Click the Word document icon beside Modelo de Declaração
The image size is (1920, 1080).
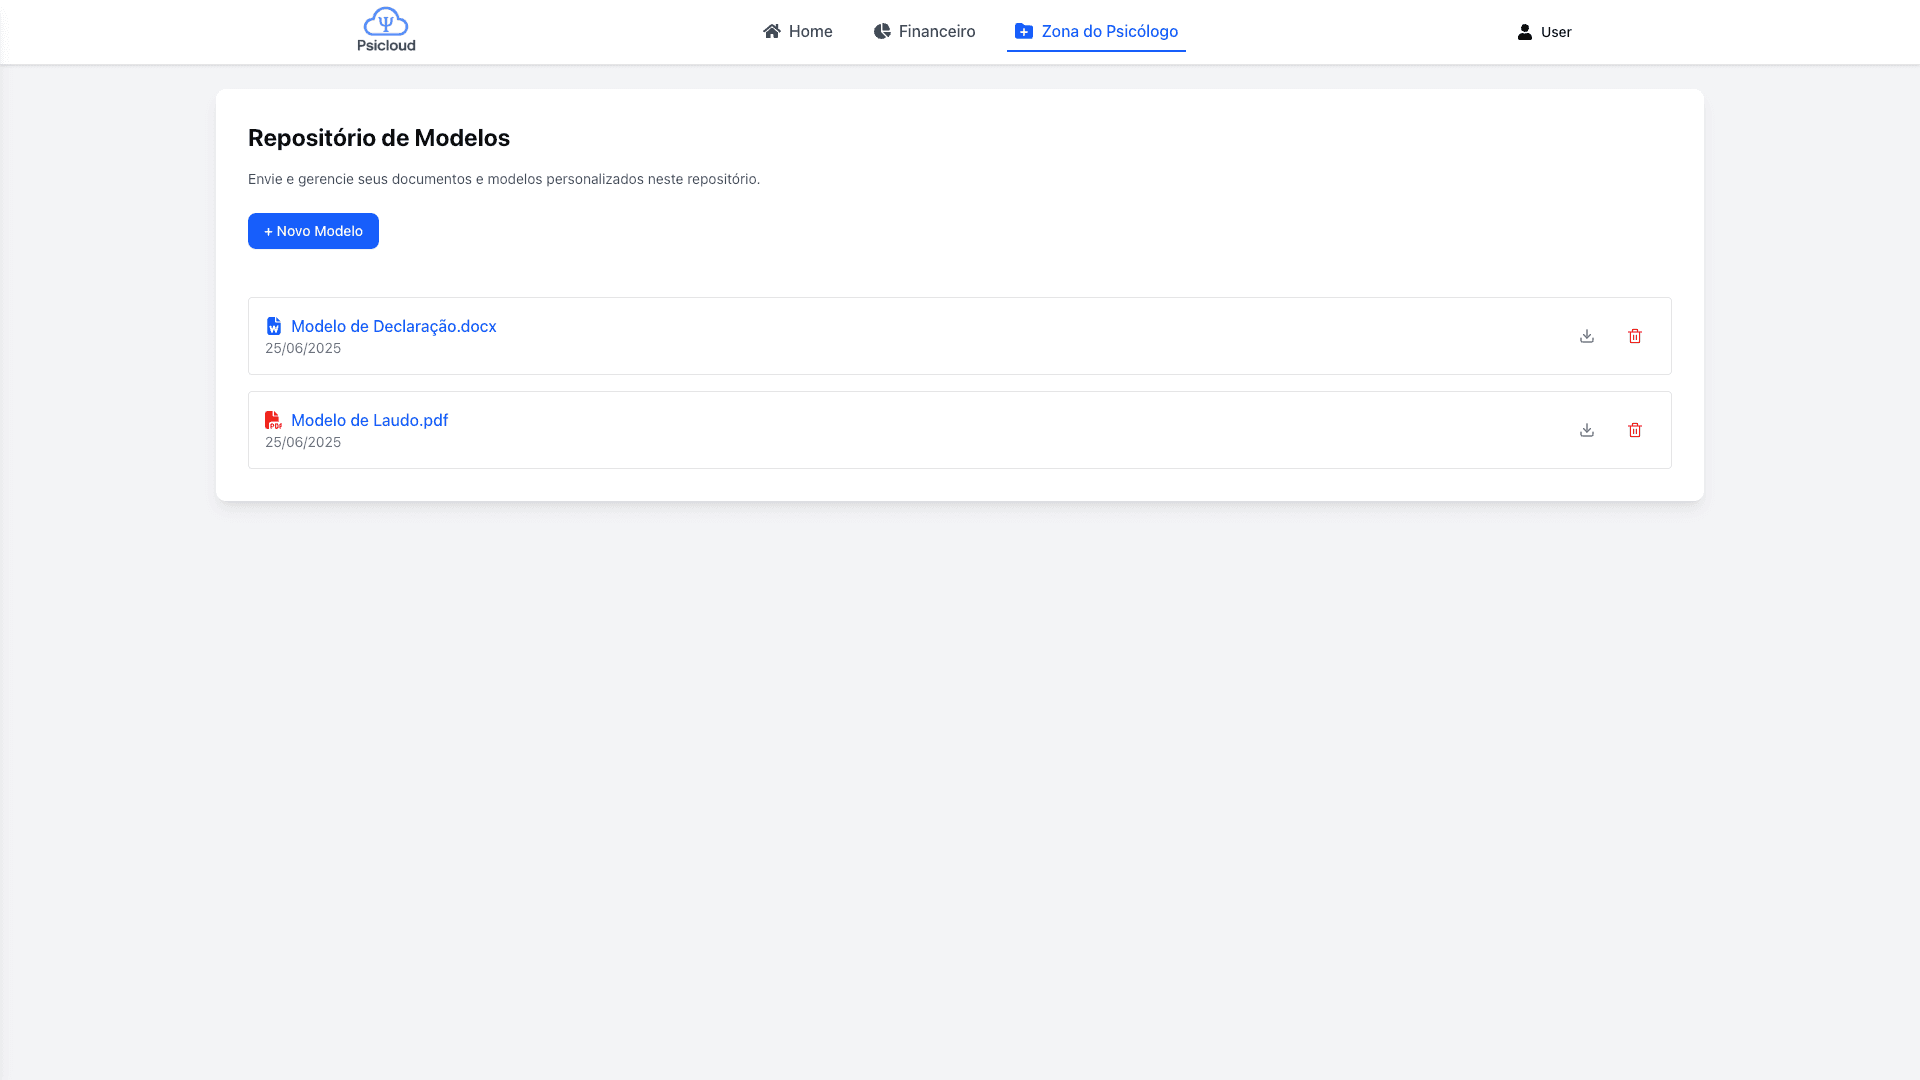coord(273,325)
